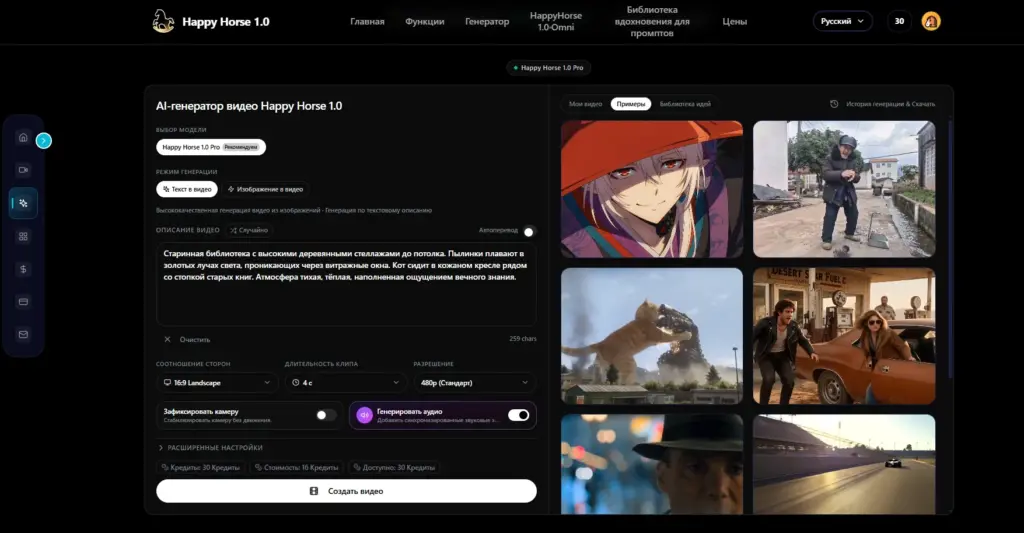Expand sidebar with the cyan arrow button
The height and width of the screenshot is (533, 1024).
tap(44, 140)
